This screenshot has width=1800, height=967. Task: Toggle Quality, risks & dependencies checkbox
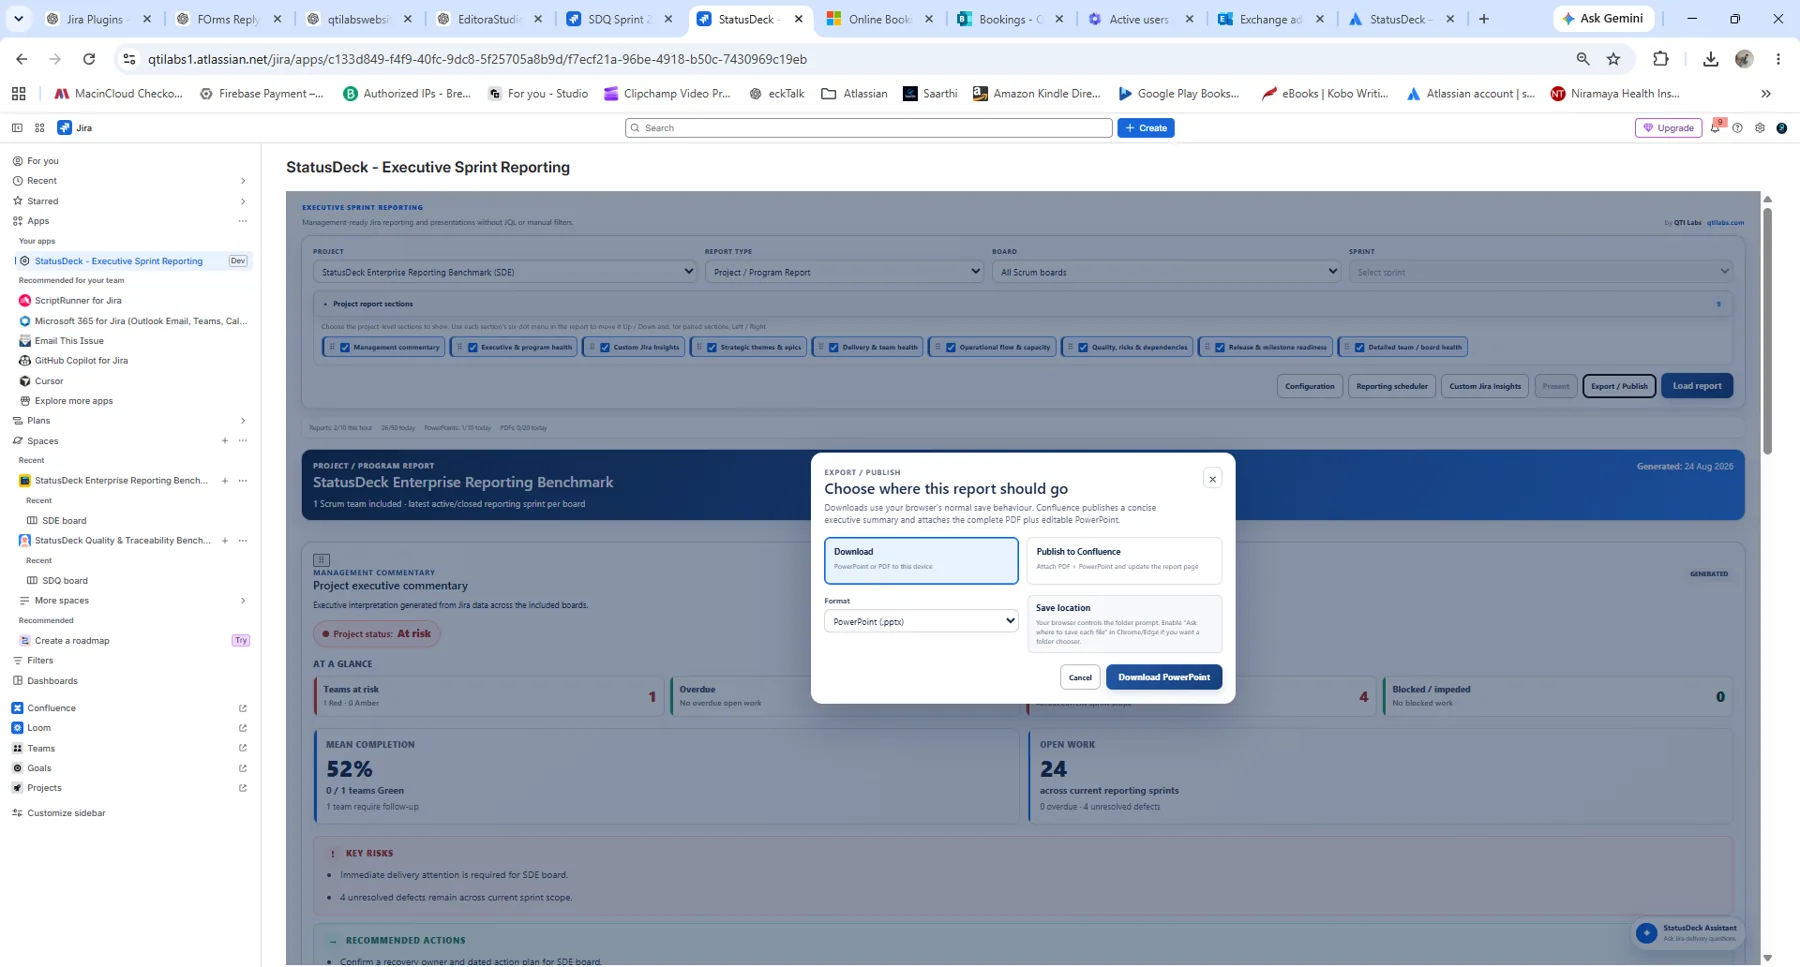1083,348
